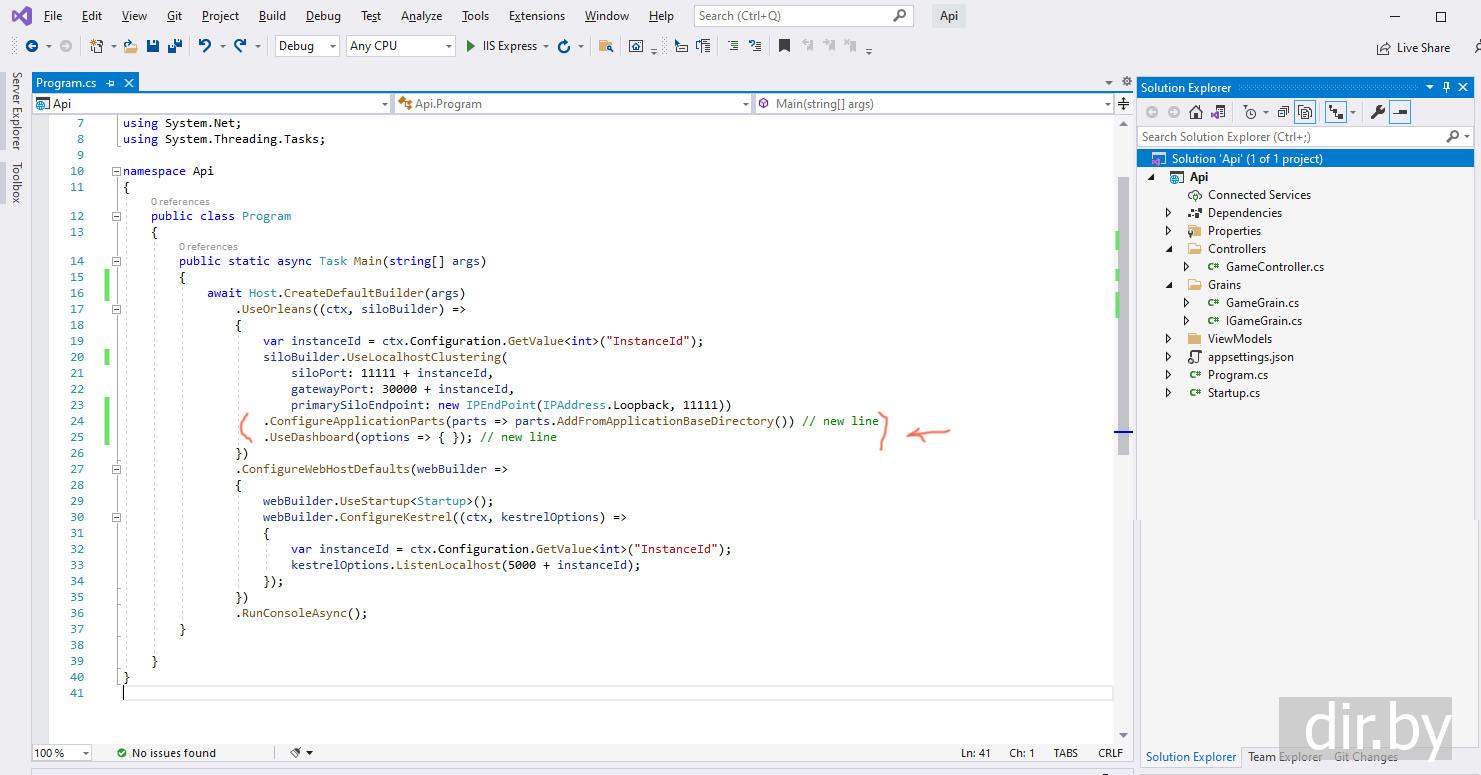
Task: Click the Open File folder icon
Action: [130, 46]
